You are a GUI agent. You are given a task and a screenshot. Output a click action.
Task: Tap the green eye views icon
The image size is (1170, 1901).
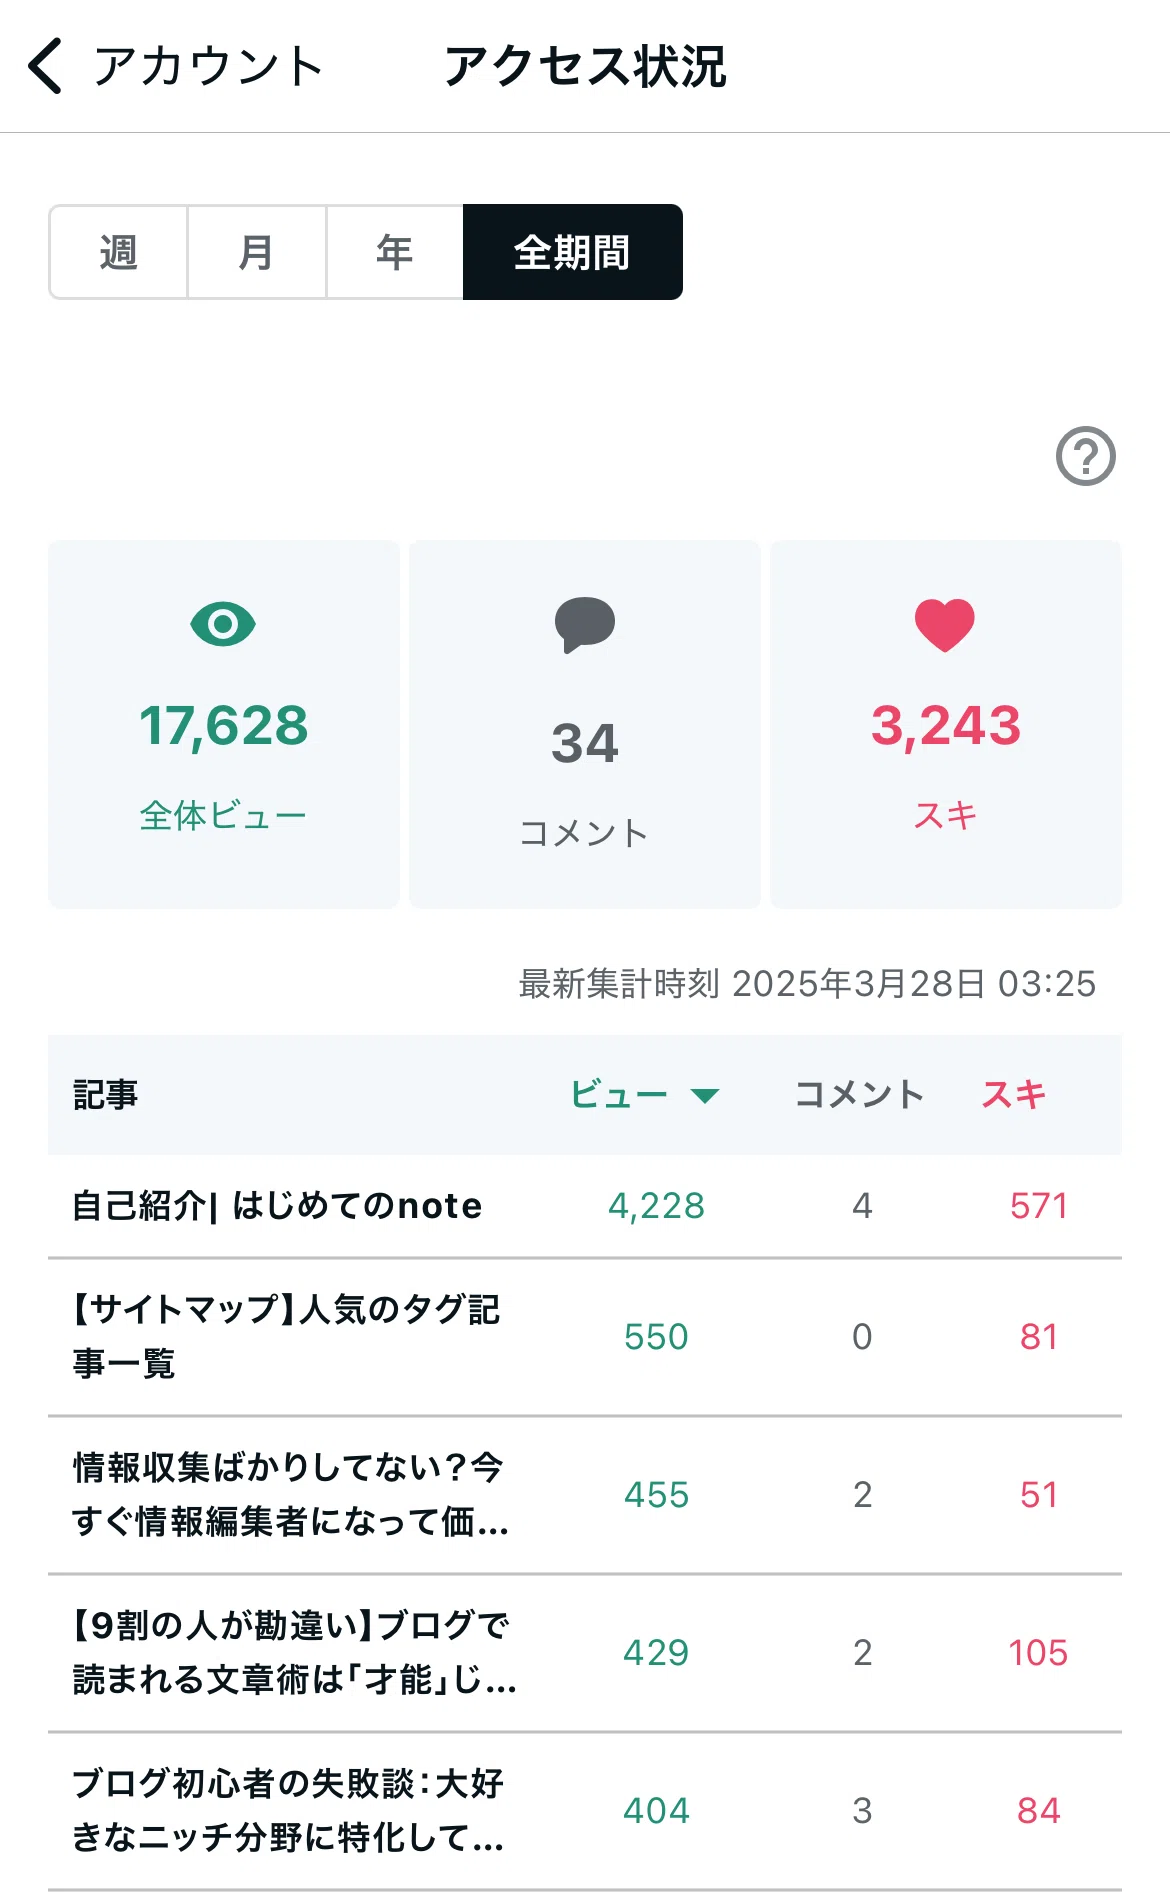point(223,624)
